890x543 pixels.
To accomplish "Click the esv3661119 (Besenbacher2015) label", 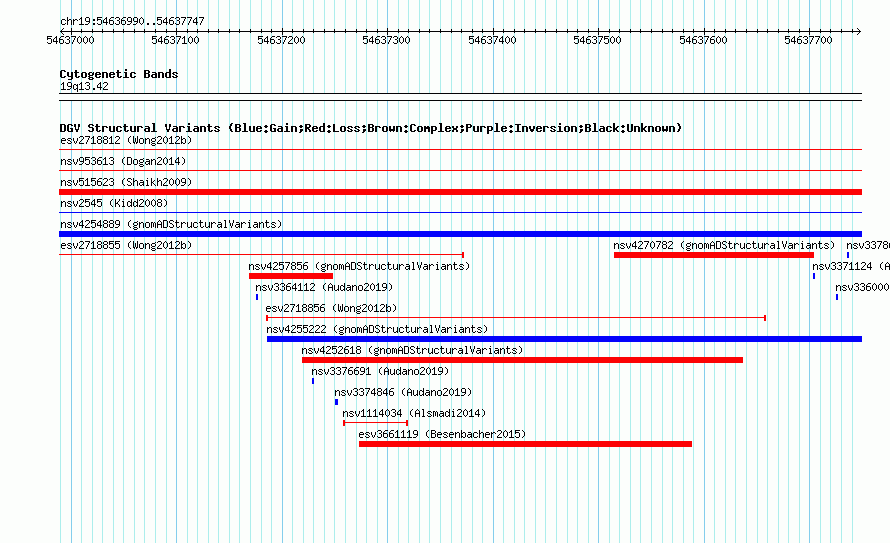I will [442, 434].
